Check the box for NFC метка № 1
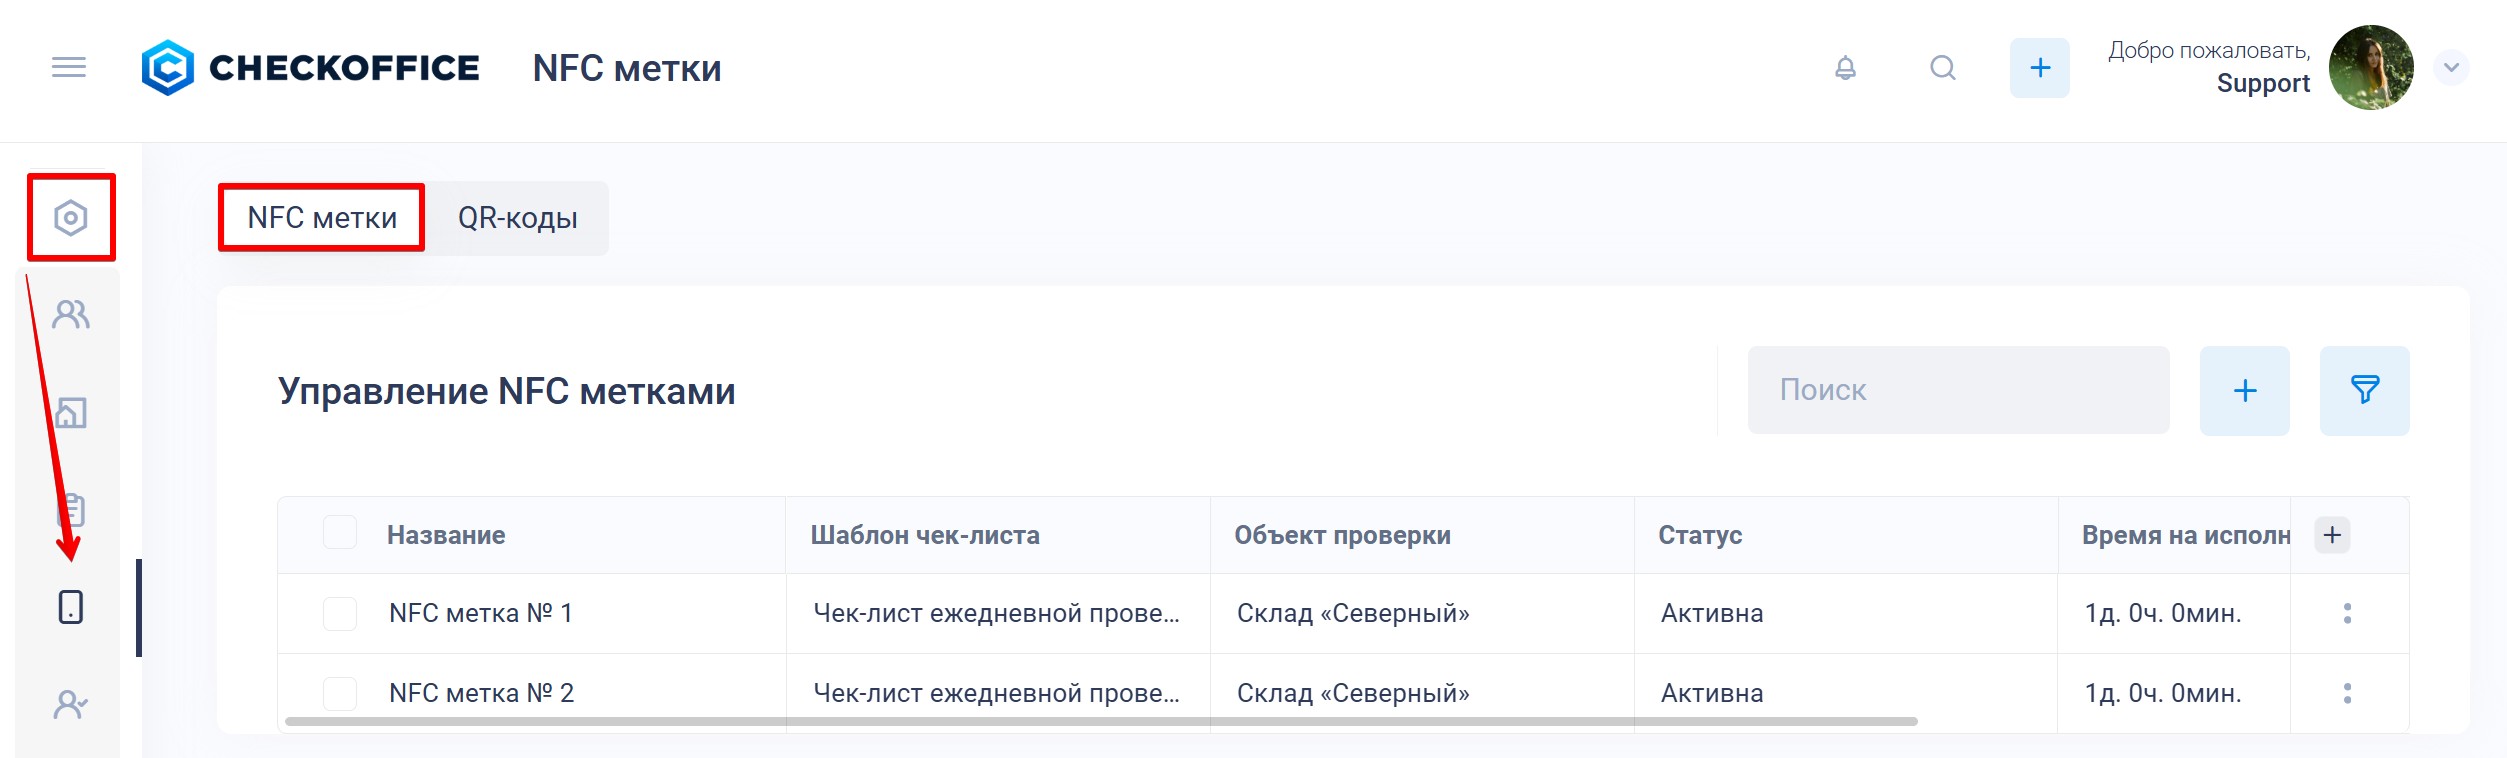Viewport: 2507px width, 758px height. pos(340,613)
